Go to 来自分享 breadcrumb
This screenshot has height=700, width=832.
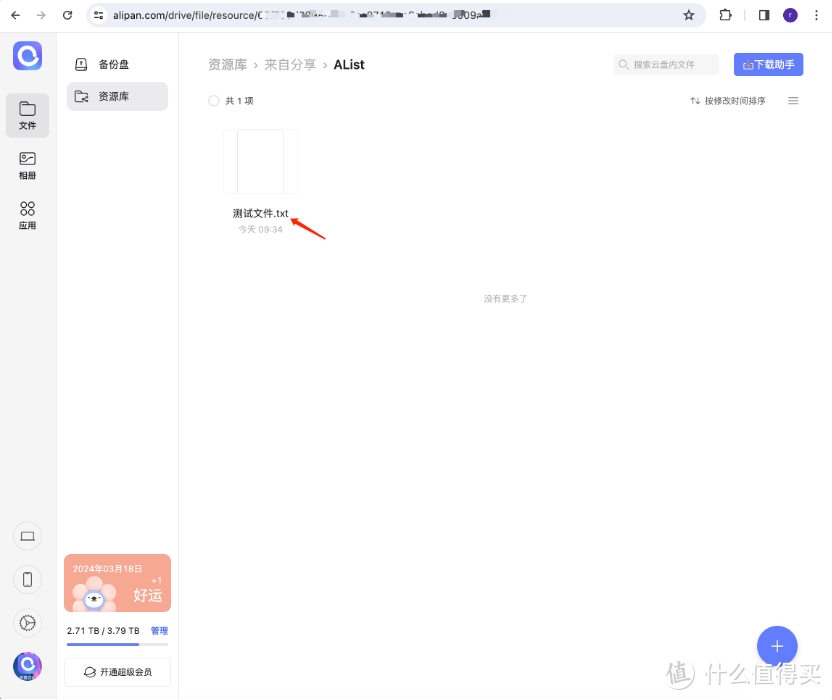pyautogui.click(x=290, y=65)
